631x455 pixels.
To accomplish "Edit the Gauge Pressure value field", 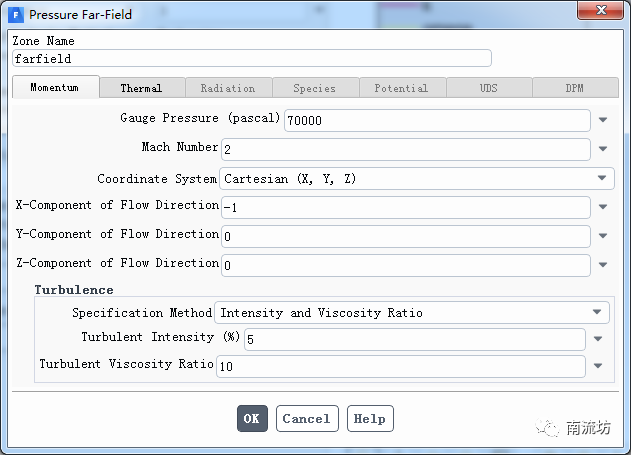I will [437, 120].
